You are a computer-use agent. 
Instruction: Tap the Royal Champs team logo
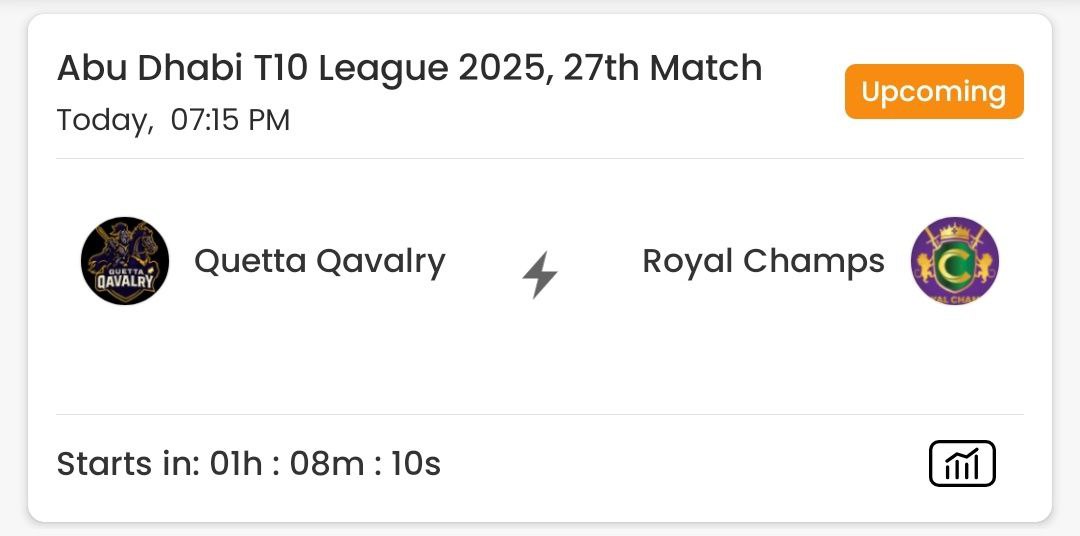[955, 261]
